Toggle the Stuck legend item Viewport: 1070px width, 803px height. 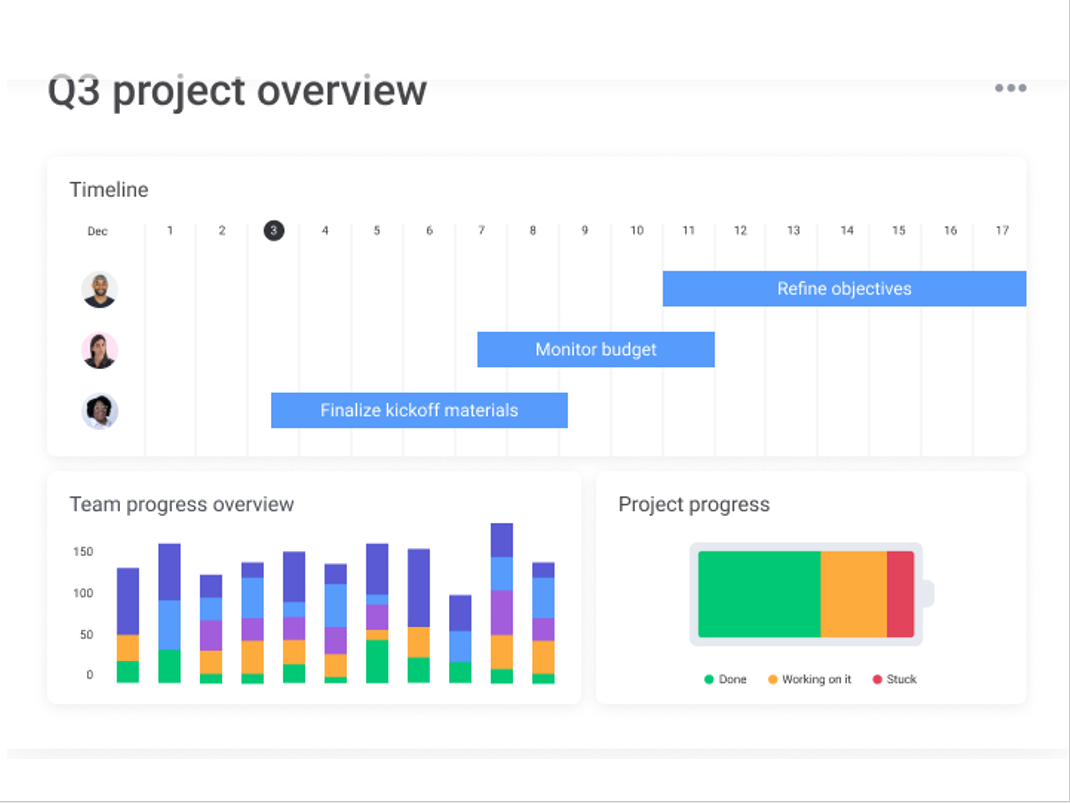coord(895,680)
